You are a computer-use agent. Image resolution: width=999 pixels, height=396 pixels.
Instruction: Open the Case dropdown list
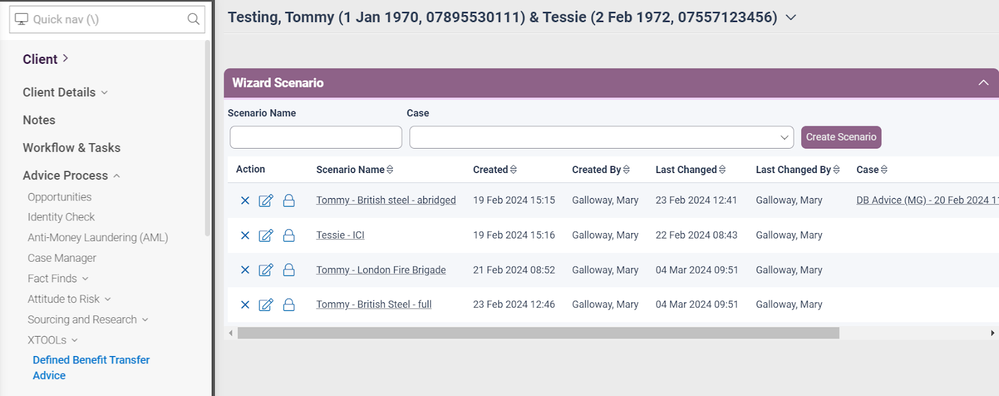pos(601,138)
